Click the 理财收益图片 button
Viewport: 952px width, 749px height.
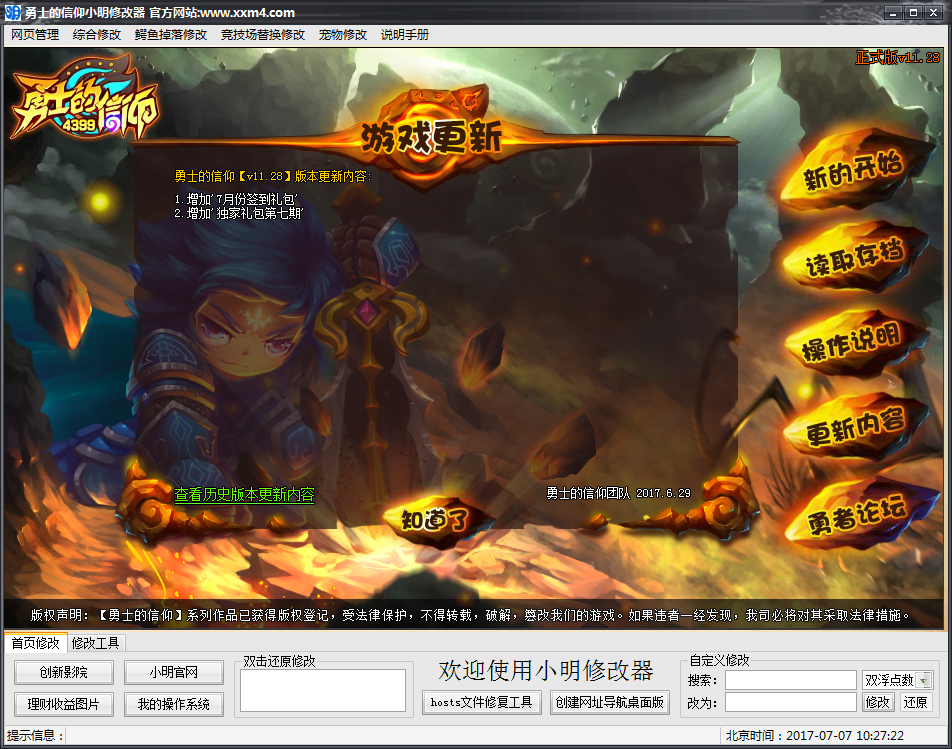[x=64, y=704]
